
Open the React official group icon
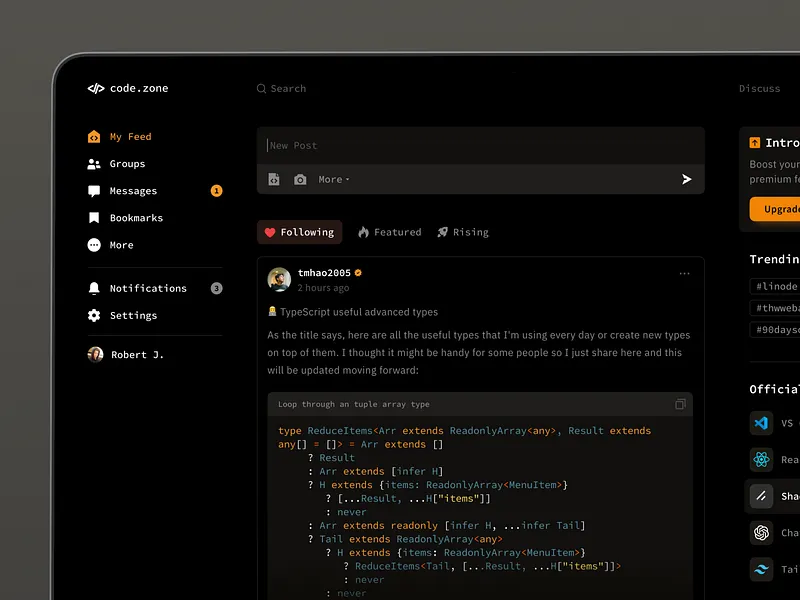[x=762, y=460]
